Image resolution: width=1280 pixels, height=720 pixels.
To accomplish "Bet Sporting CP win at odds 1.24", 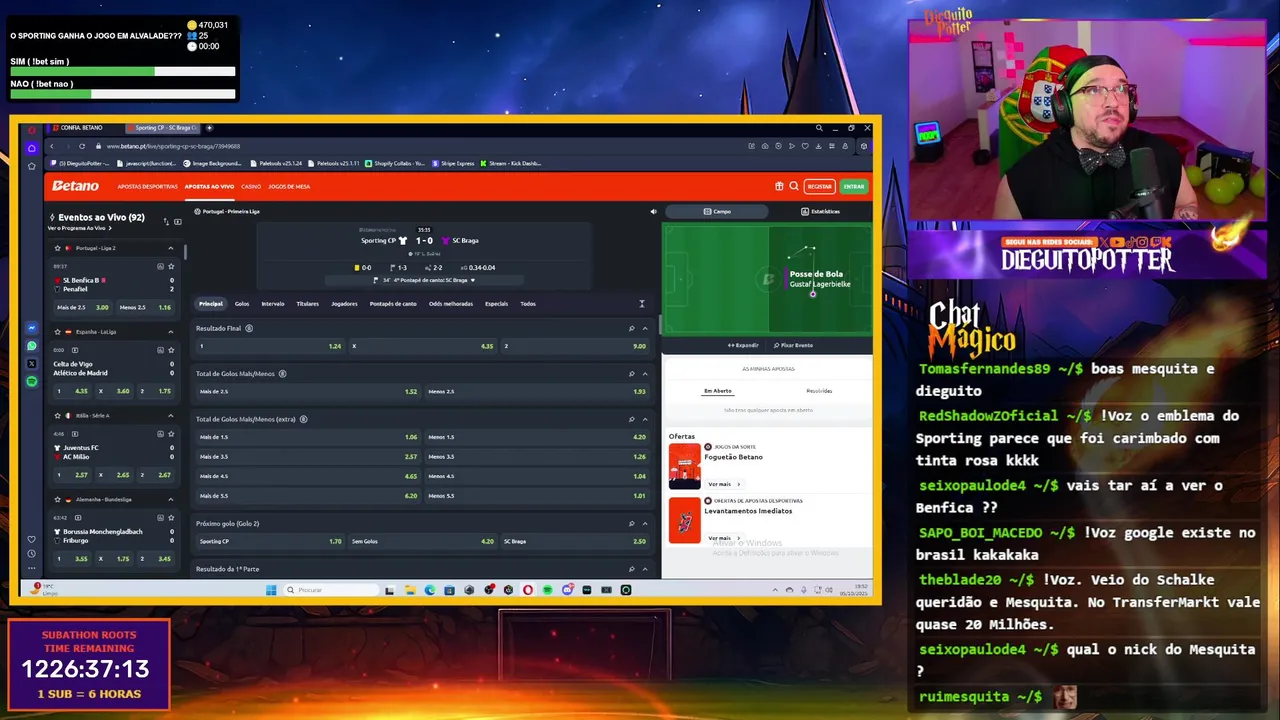I will pos(271,346).
